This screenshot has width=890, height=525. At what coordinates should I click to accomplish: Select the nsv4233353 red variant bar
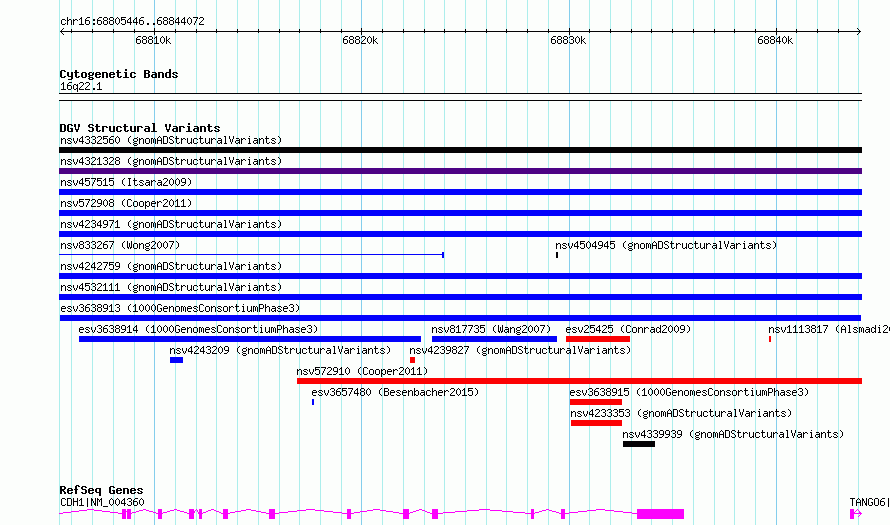pyautogui.click(x=597, y=423)
